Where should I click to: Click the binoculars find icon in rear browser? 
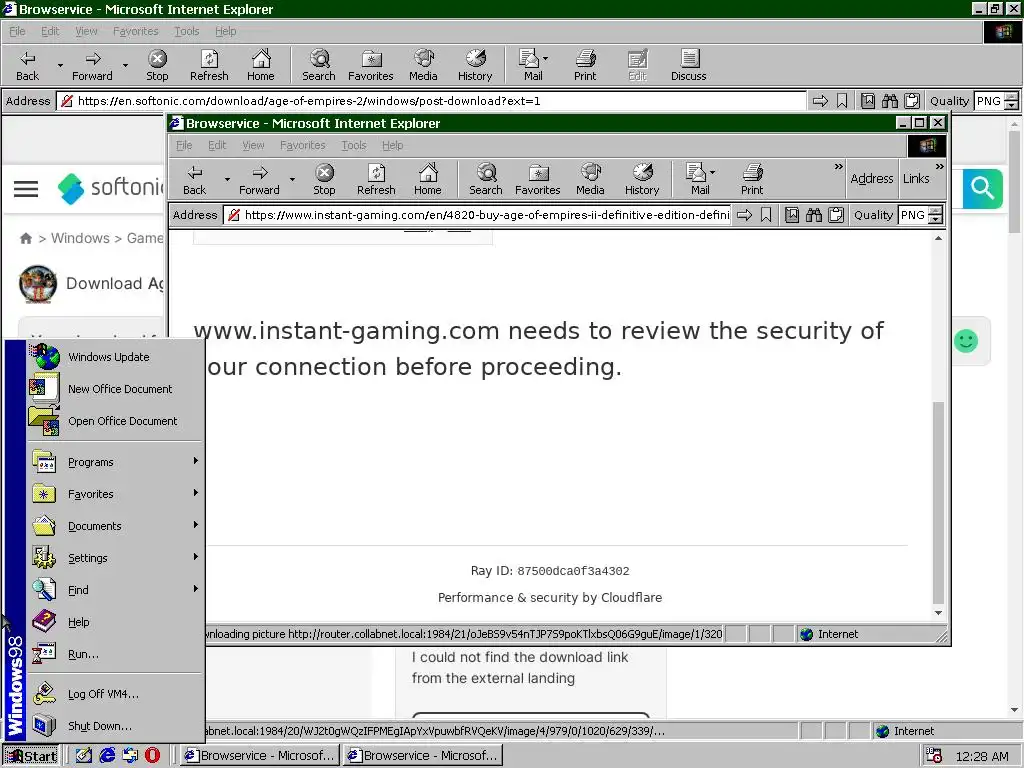pyautogui.click(x=889, y=101)
